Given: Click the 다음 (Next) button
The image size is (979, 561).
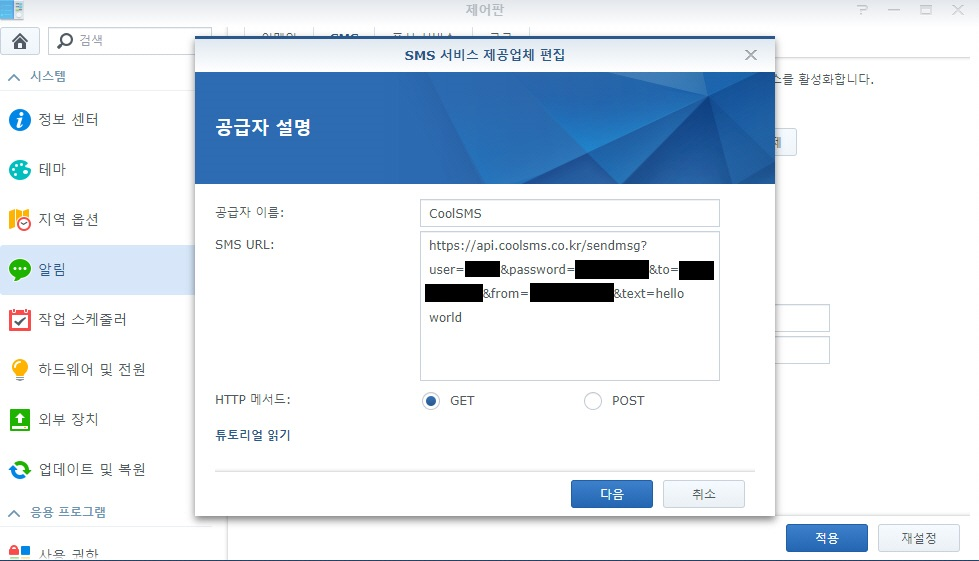Looking at the screenshot, I should [611, 494].
